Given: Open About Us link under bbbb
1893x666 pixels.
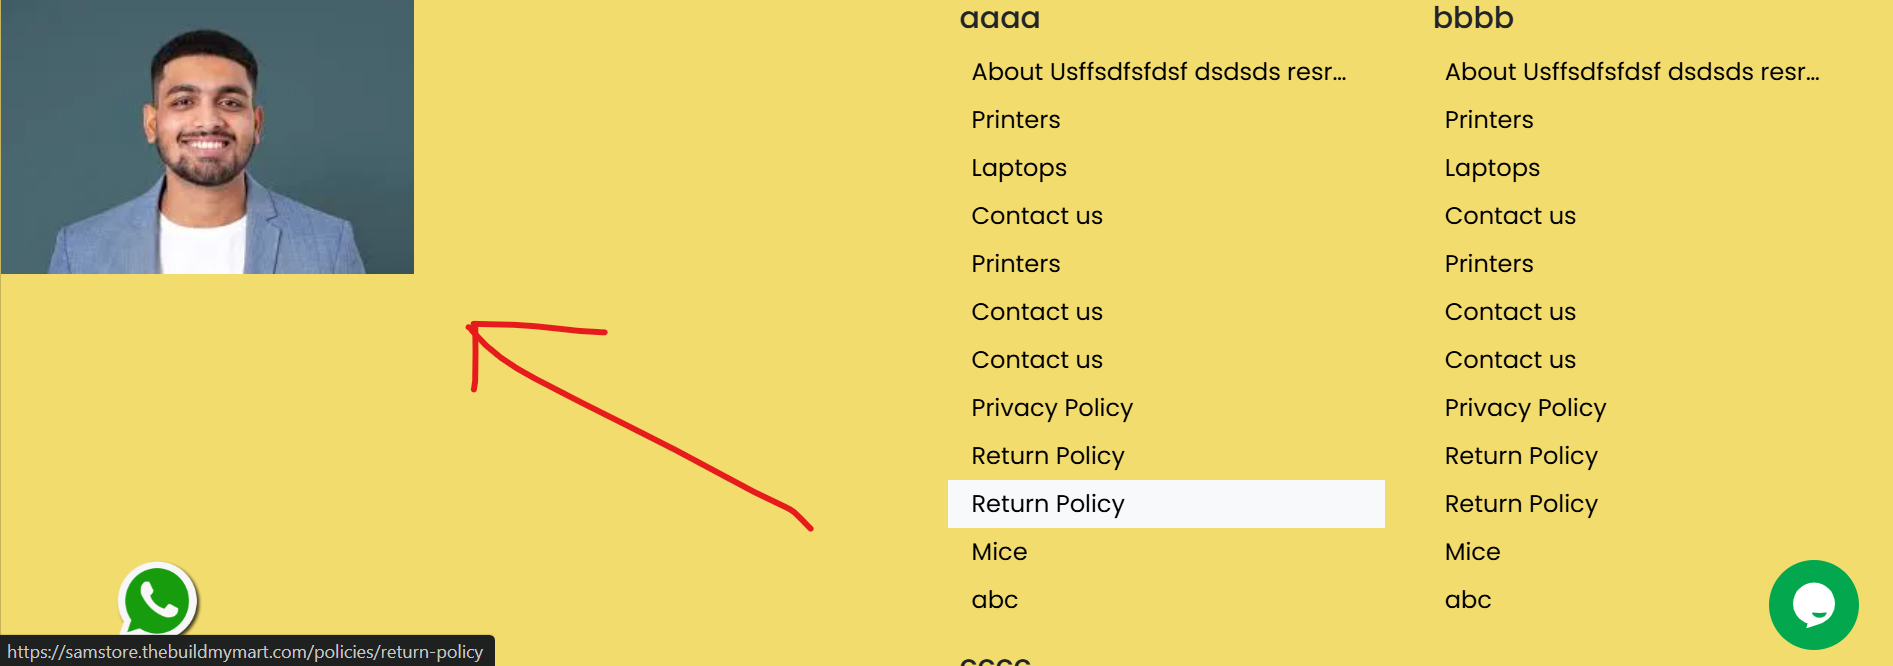Looking at the screenshot, I should point(1632,72).
